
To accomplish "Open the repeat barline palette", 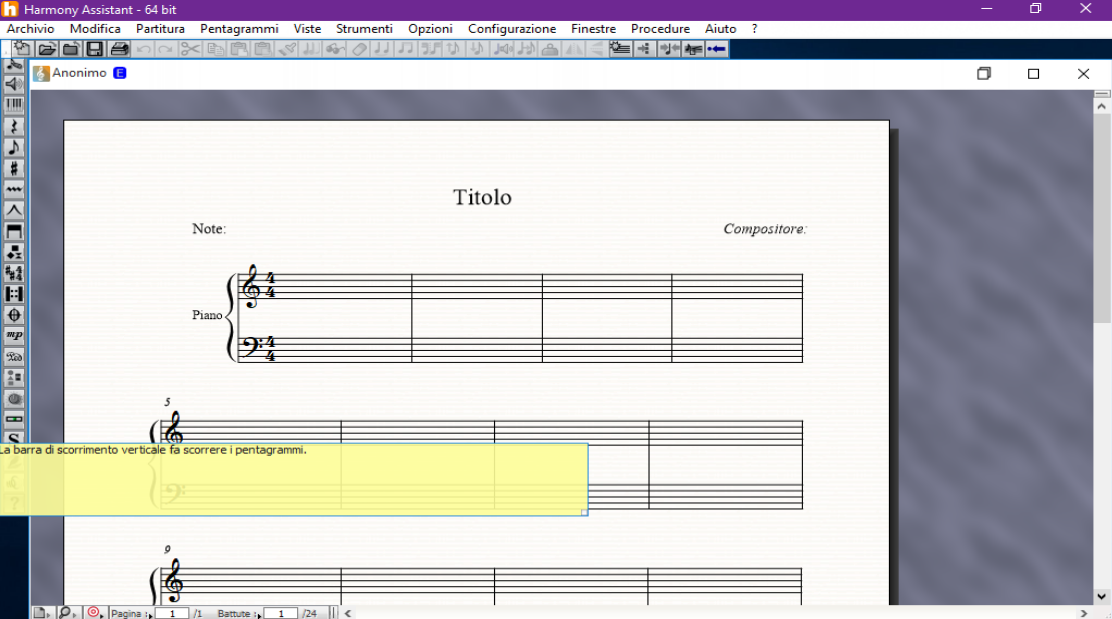I will [13, 294].
